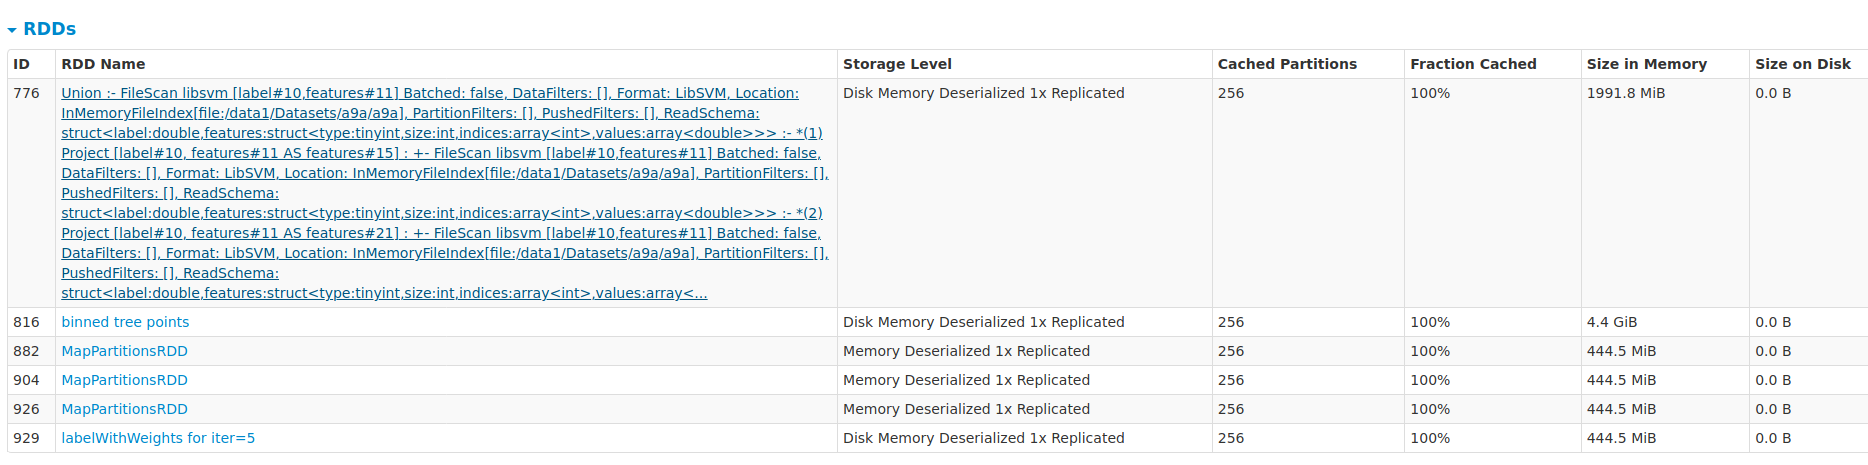Sort by Cached Partitions column header
Screen dimensions: 1868x465
pos(1287,64)
